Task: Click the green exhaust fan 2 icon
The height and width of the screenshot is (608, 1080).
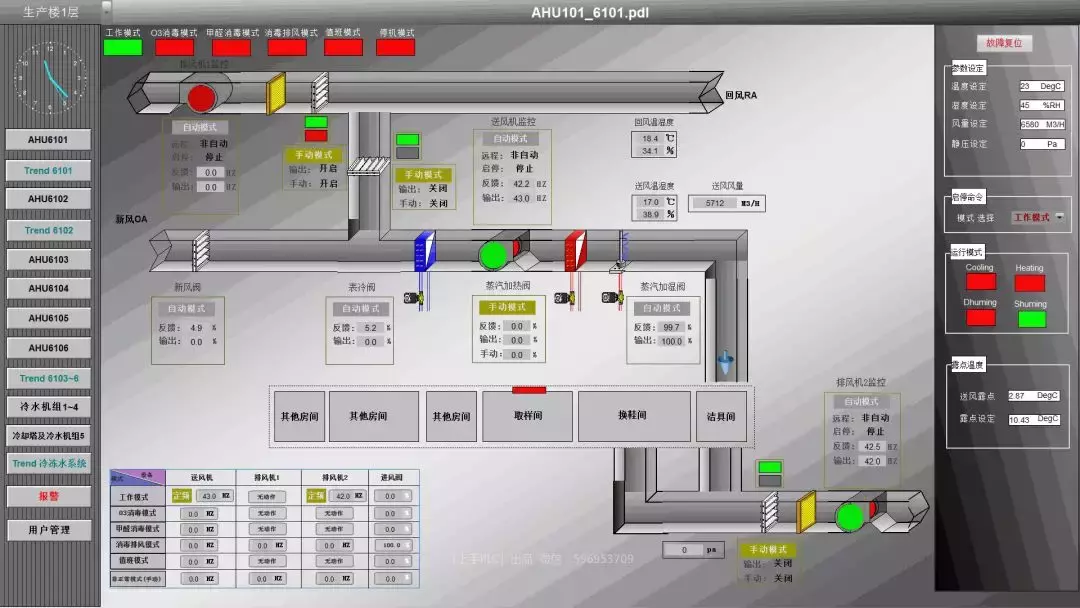Action: click(x=849, y=516)
